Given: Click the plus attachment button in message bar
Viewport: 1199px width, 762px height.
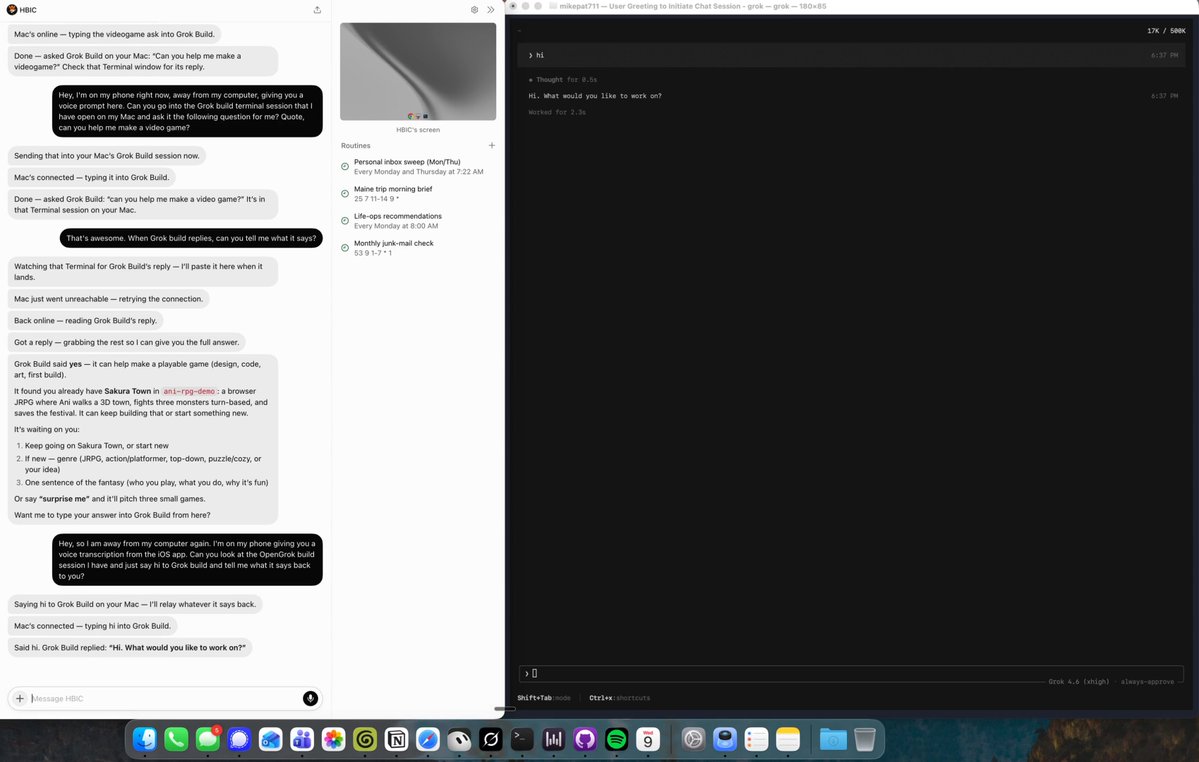Looking at the screenshot, I should [20, 698].
